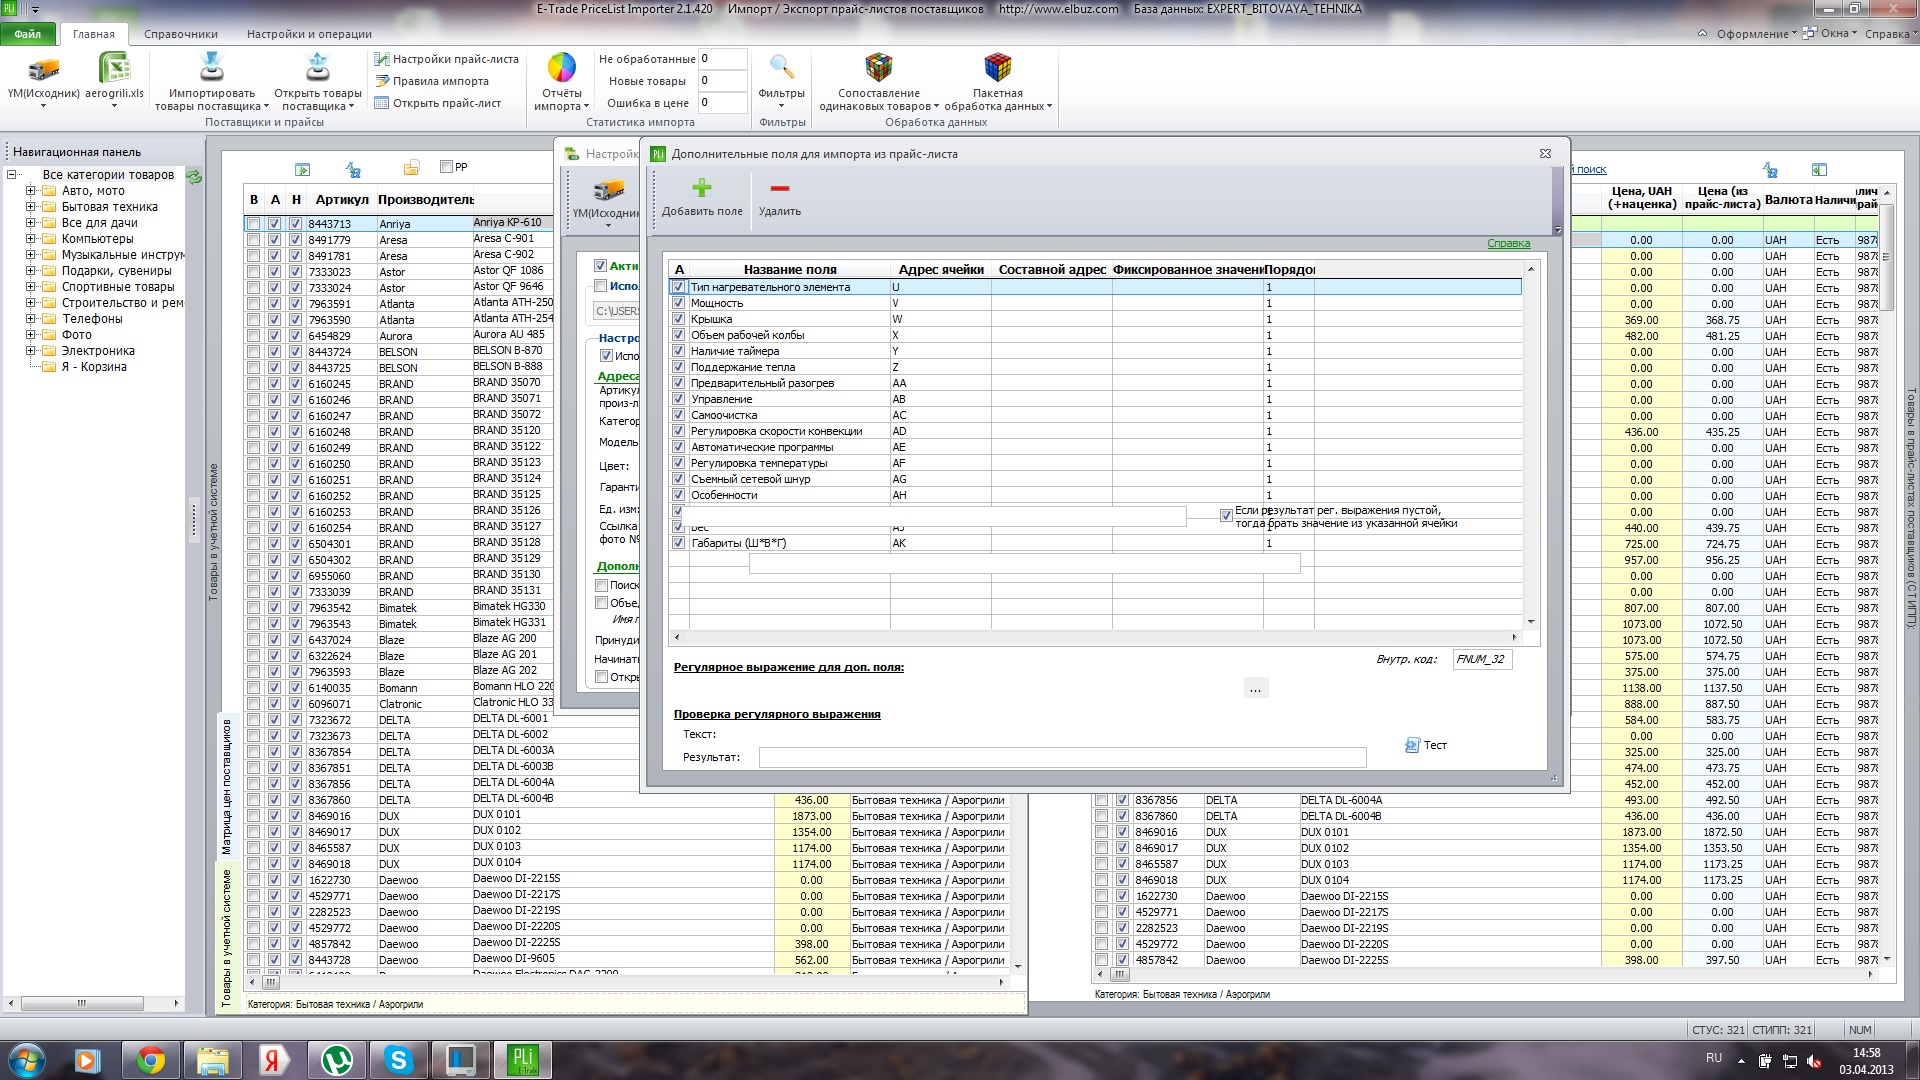Toggle 'Если результат рег. выражения пустой' checkbox
Viewport: 1920px width, 1080px height.
tap(1226, 516)
